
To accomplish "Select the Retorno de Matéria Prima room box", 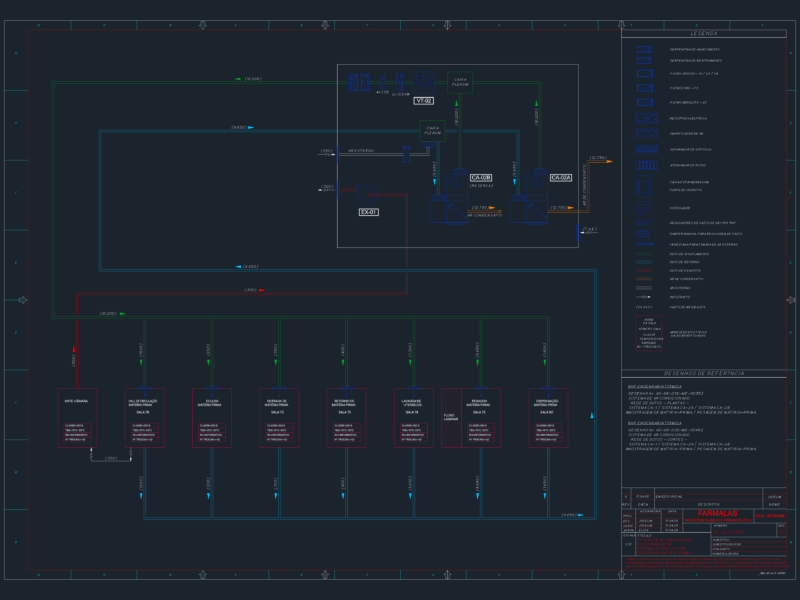I will click(346, 418).
